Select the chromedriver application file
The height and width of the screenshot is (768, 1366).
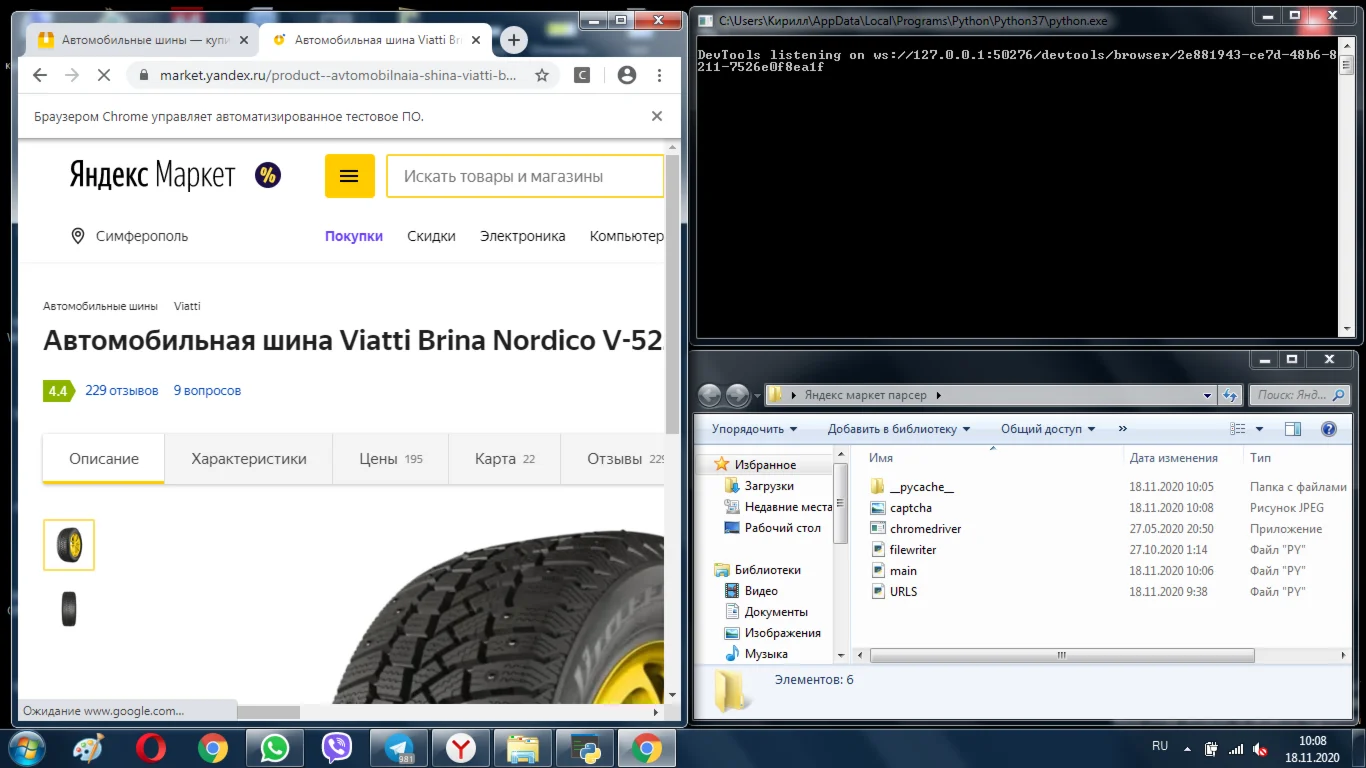pos(926,529)
